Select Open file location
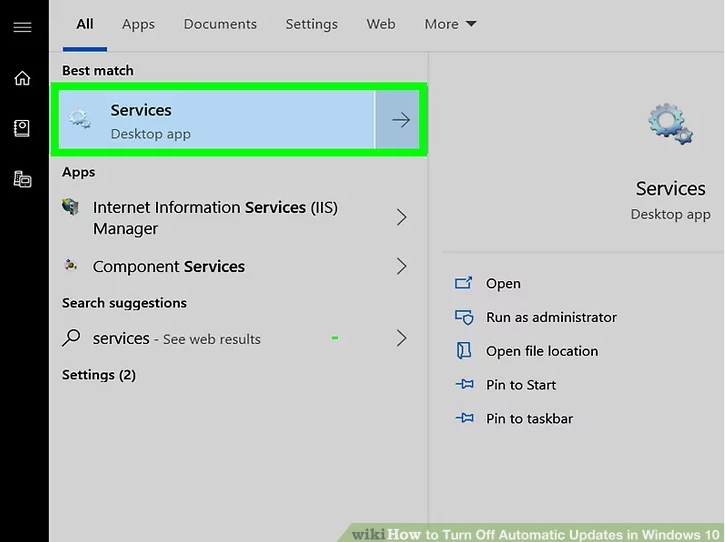 click(x=541, y=351)
